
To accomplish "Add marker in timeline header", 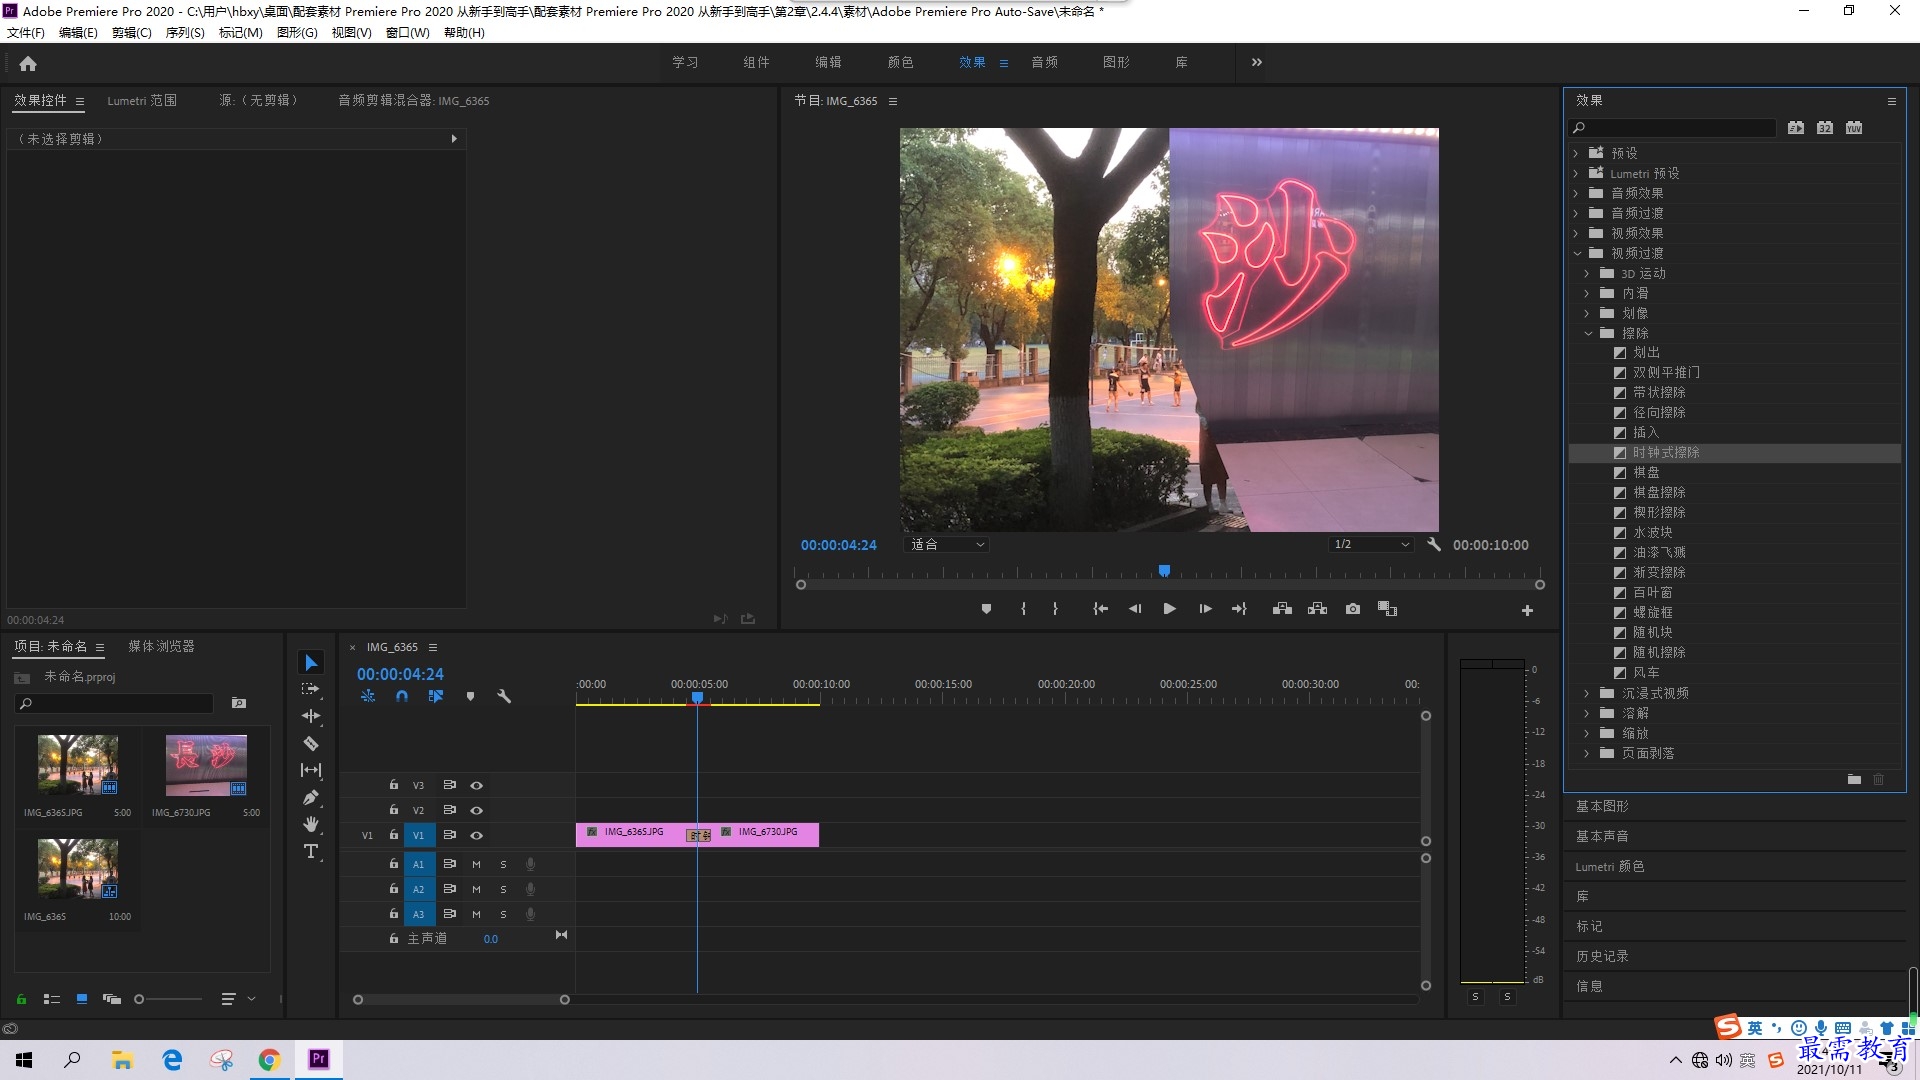I will coord(470,696).
